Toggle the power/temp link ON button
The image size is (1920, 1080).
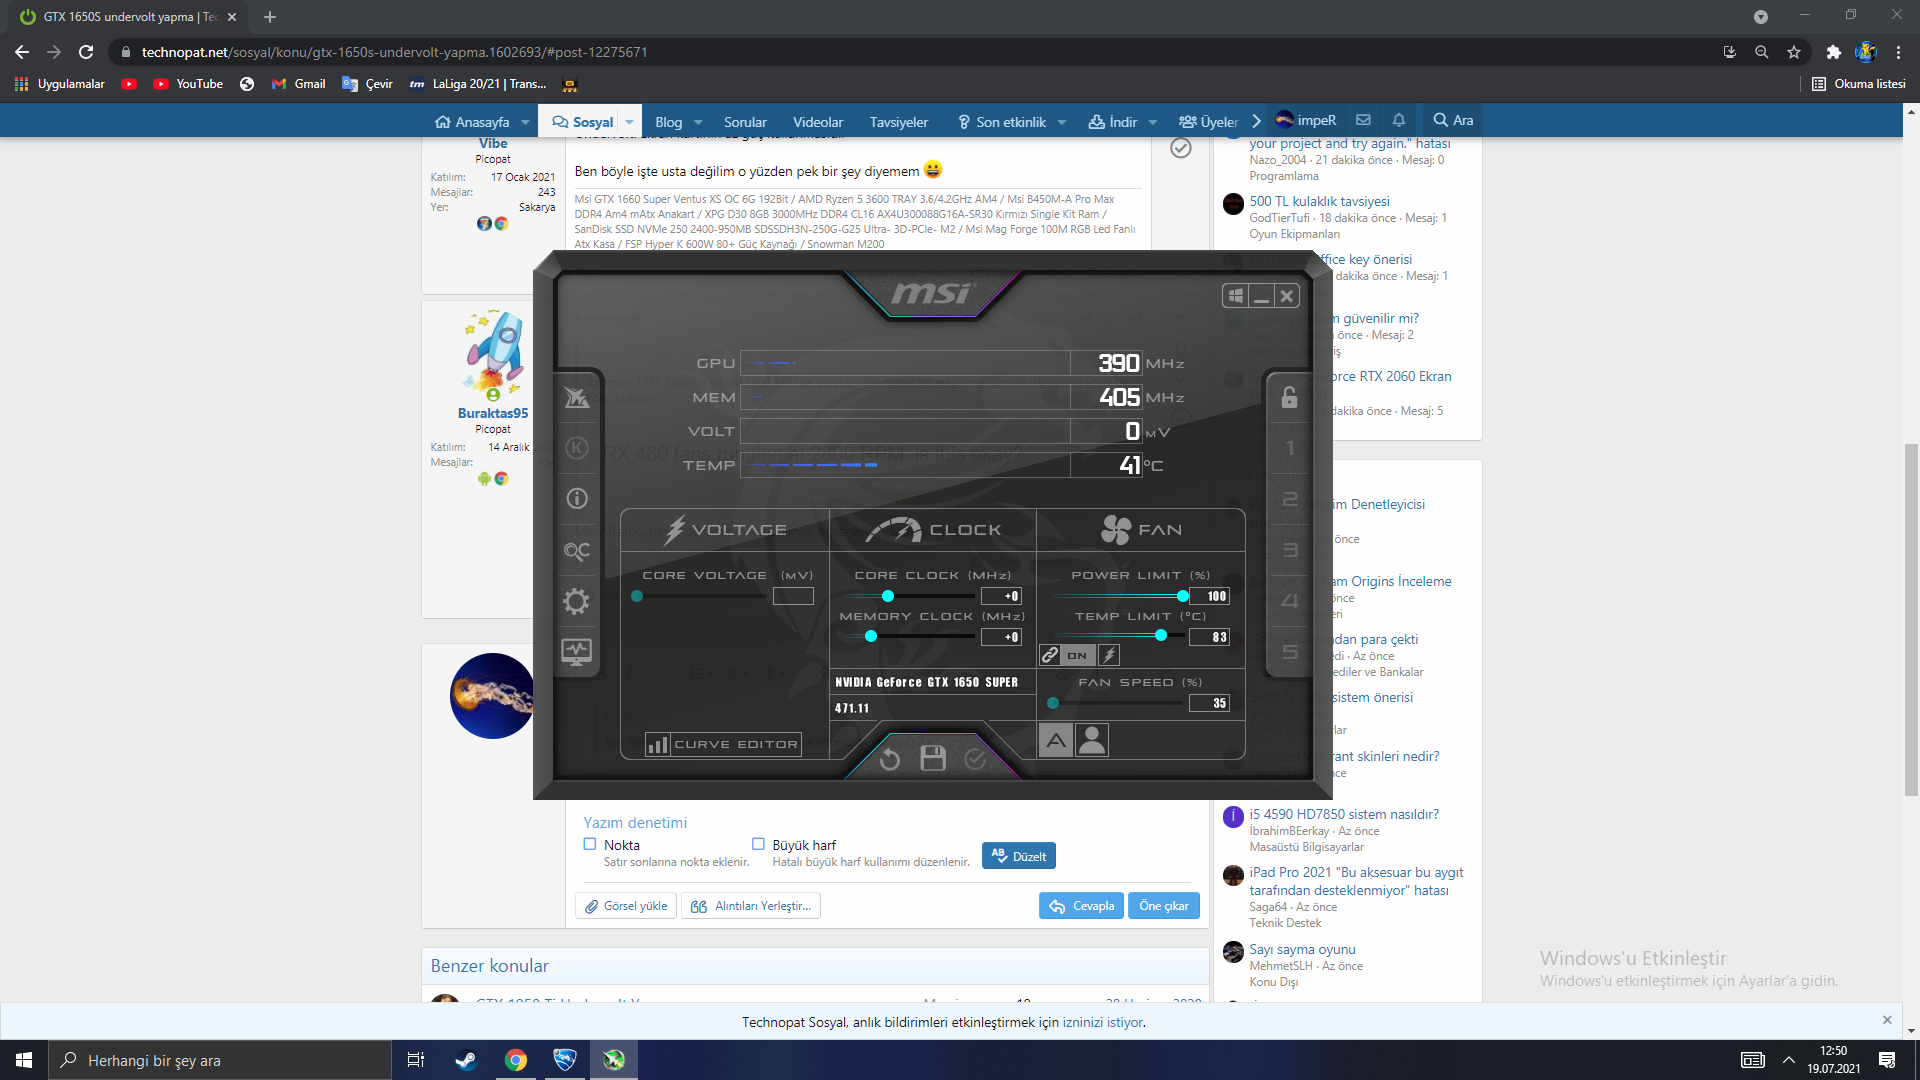point(1076,656)
